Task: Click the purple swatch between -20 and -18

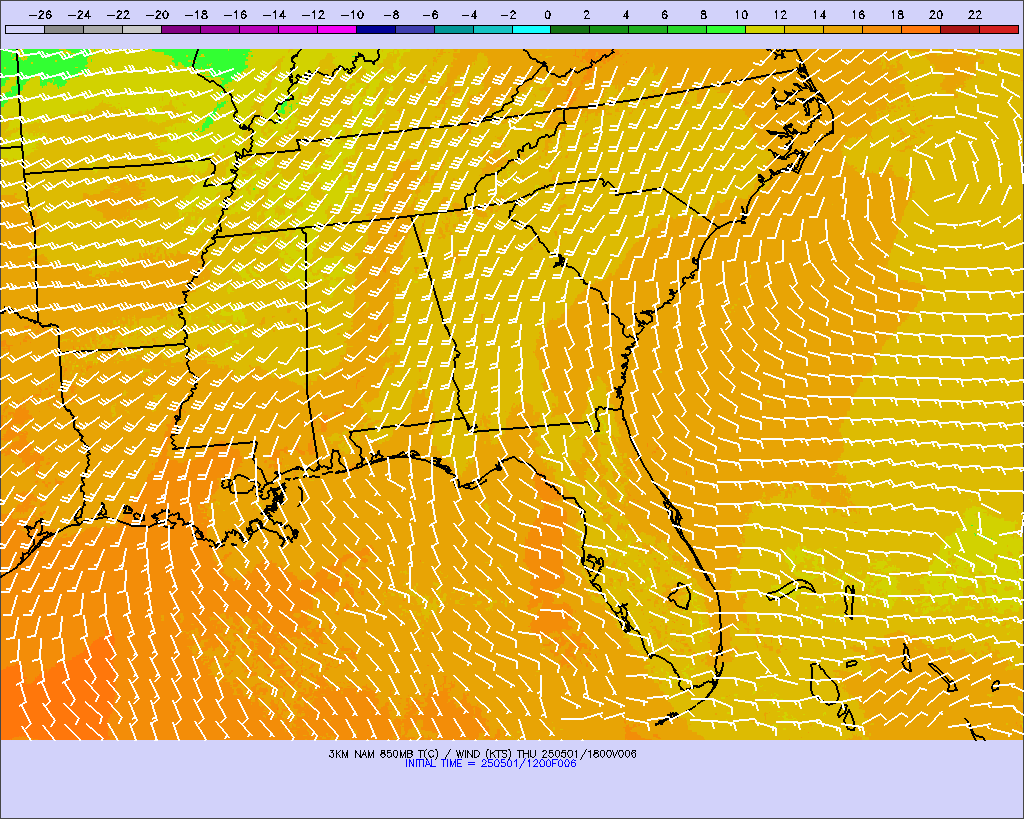Action: pyautogui.click(x=181, y=29)
